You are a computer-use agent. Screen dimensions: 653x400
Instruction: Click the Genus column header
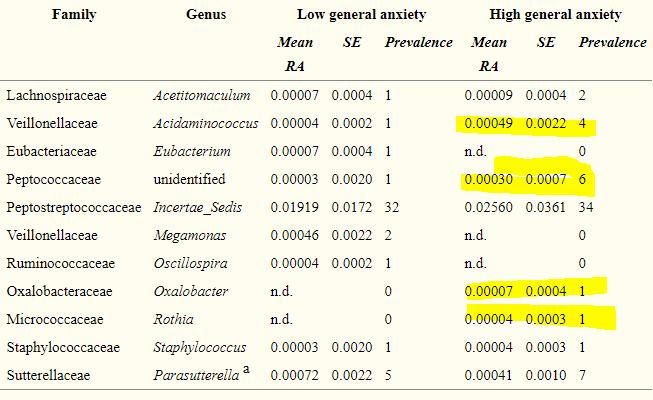pyautogui.click(x=205, y=15)
